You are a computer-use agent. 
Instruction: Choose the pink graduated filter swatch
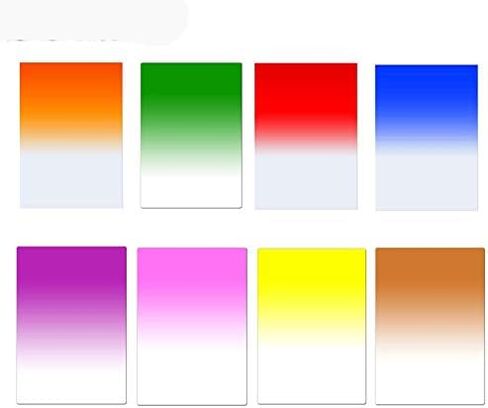point(192,326)
